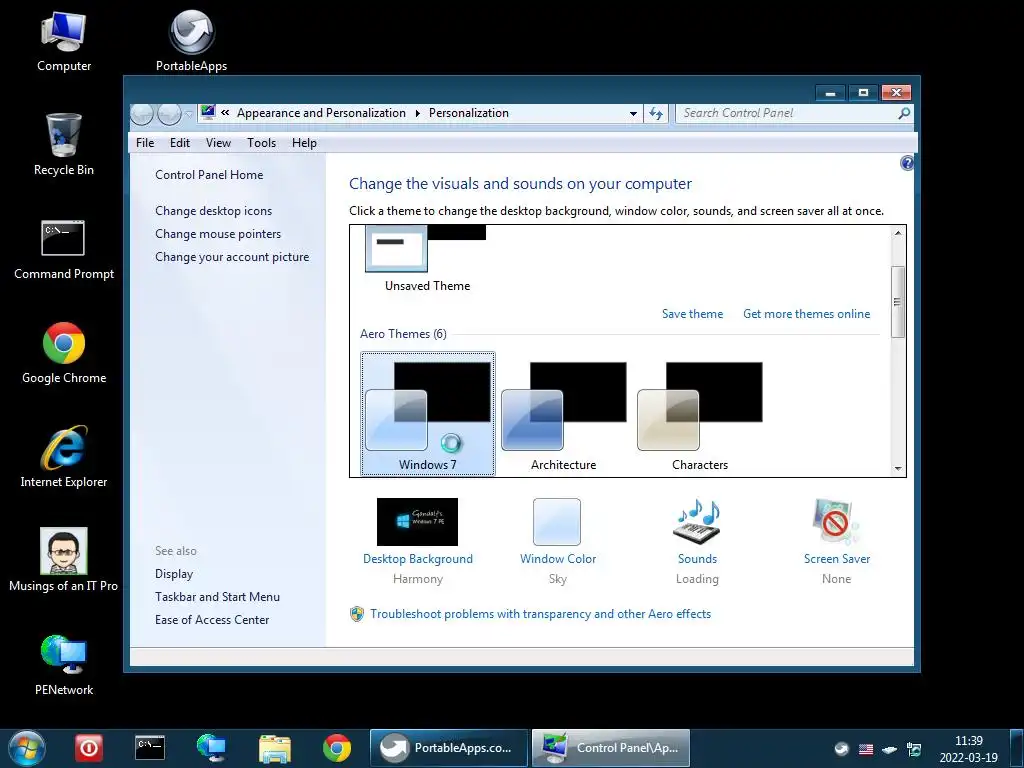Click Get more themes online
The height and width of the screenshot is (768, 1024).
pyautogui.click(x=807, y=314)
